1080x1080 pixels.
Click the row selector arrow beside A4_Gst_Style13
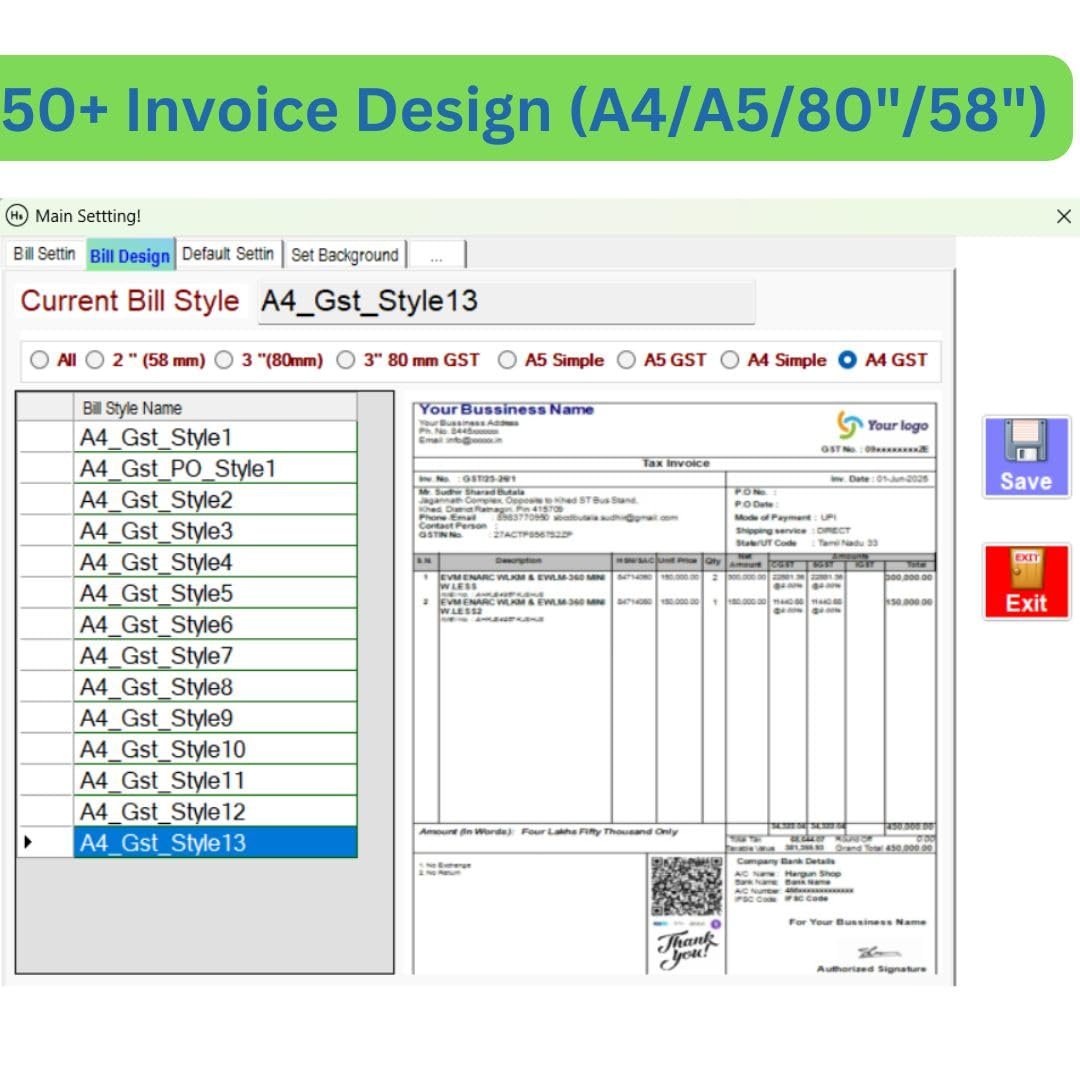click(x=27, y=843)
